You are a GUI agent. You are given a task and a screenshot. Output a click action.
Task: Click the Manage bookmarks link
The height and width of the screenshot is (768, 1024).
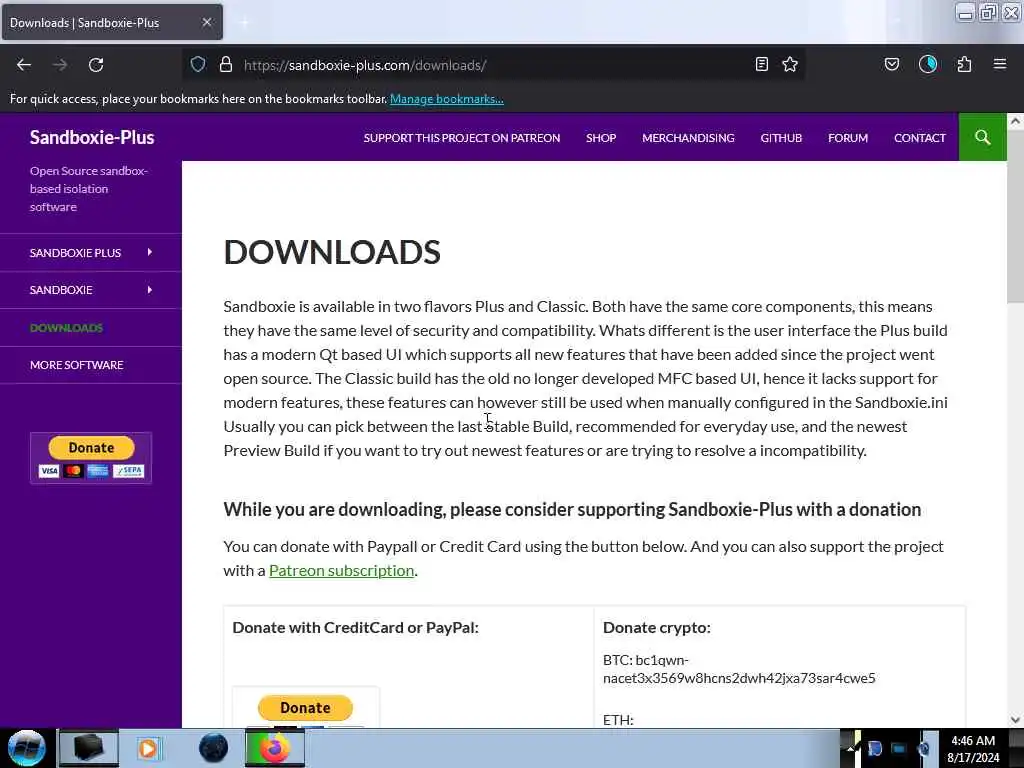pos(447,99)
